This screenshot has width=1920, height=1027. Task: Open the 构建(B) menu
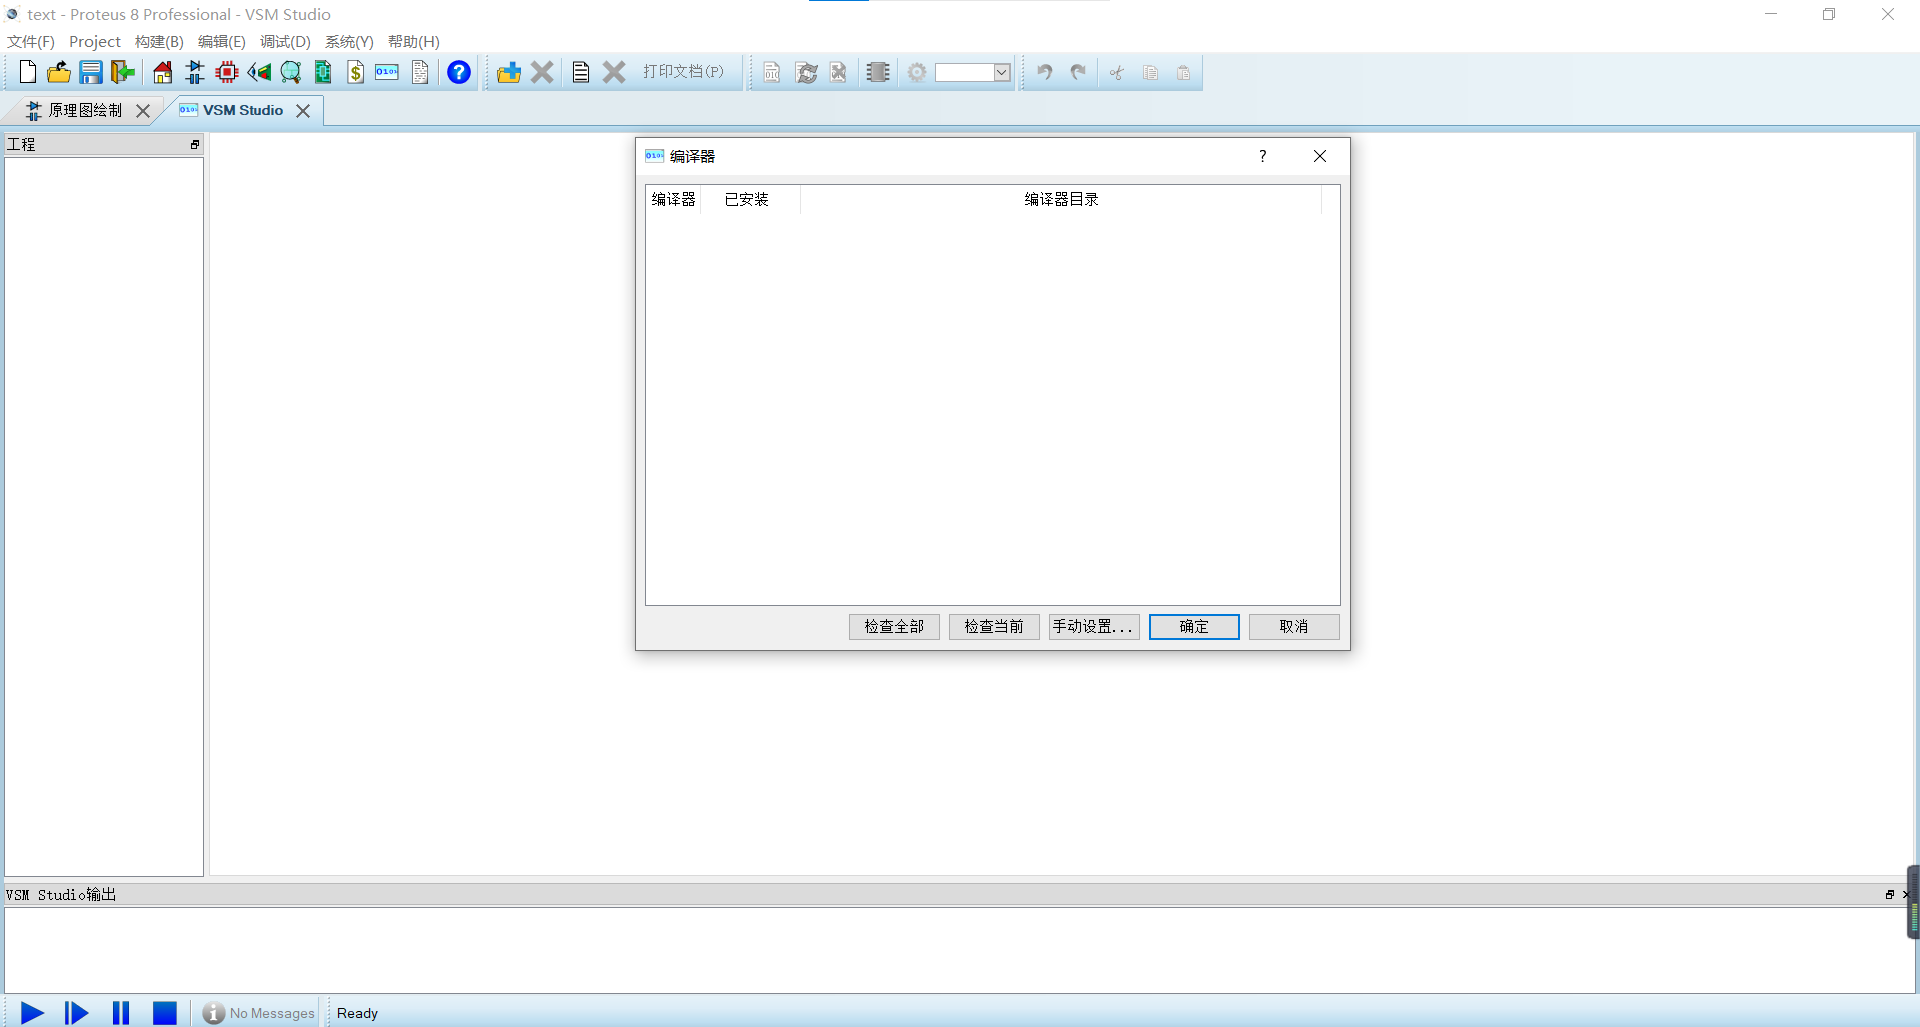pyautogui.click(x=159, y=41)
